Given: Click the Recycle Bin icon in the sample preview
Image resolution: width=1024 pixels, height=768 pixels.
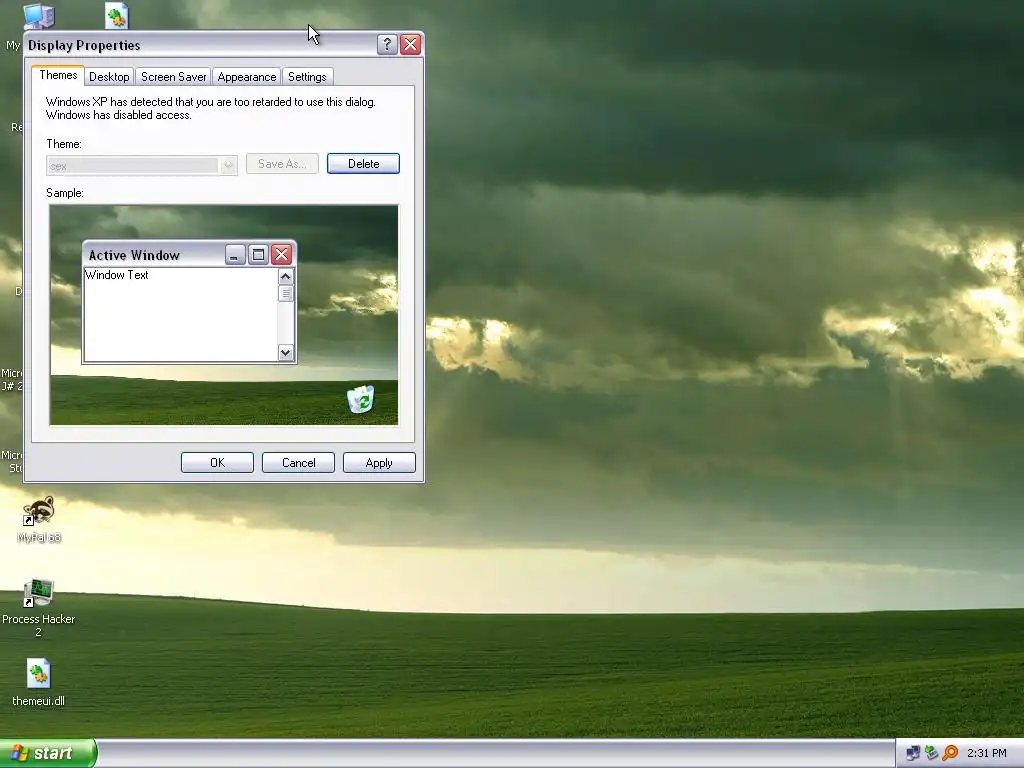Looking at the screenshot, I should pyautogui.click(x=360, y=399).
